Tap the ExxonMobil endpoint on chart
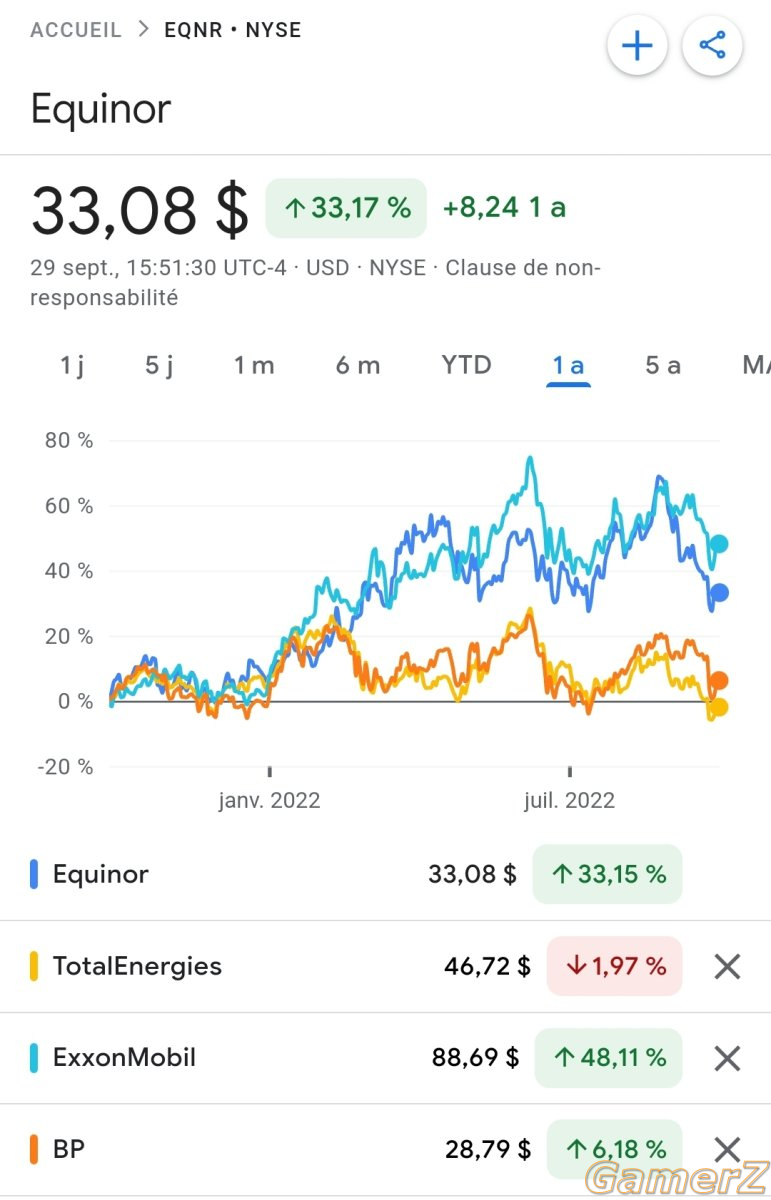 (x=719, y=544)
